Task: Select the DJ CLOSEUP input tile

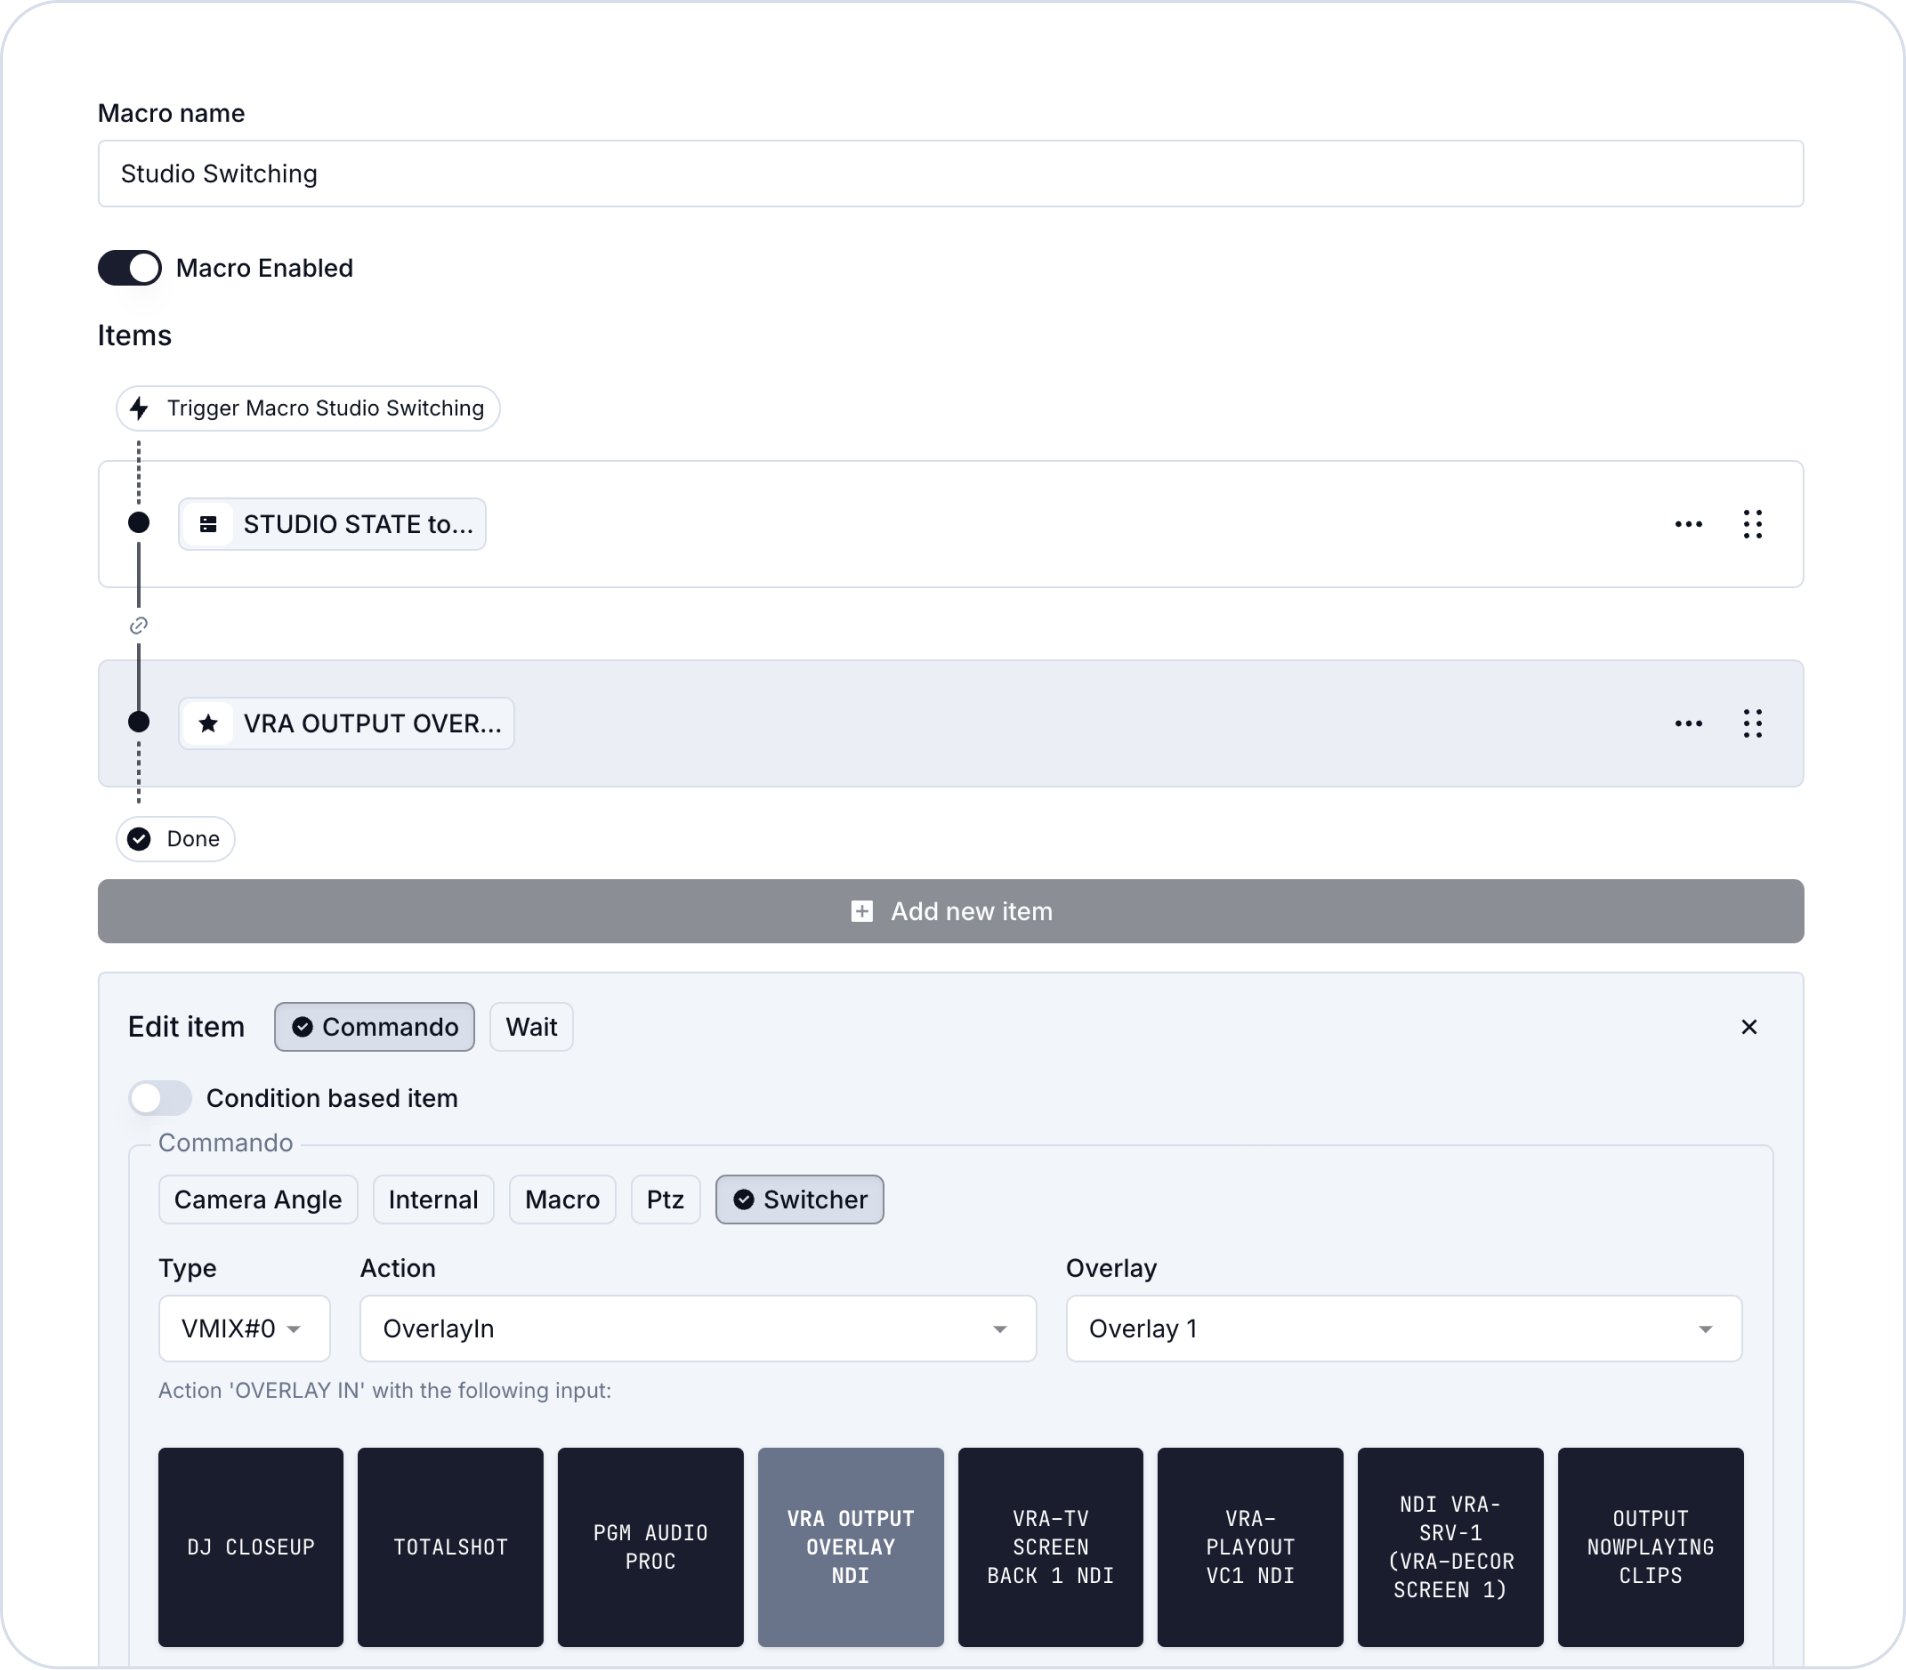Action: 250,1546
